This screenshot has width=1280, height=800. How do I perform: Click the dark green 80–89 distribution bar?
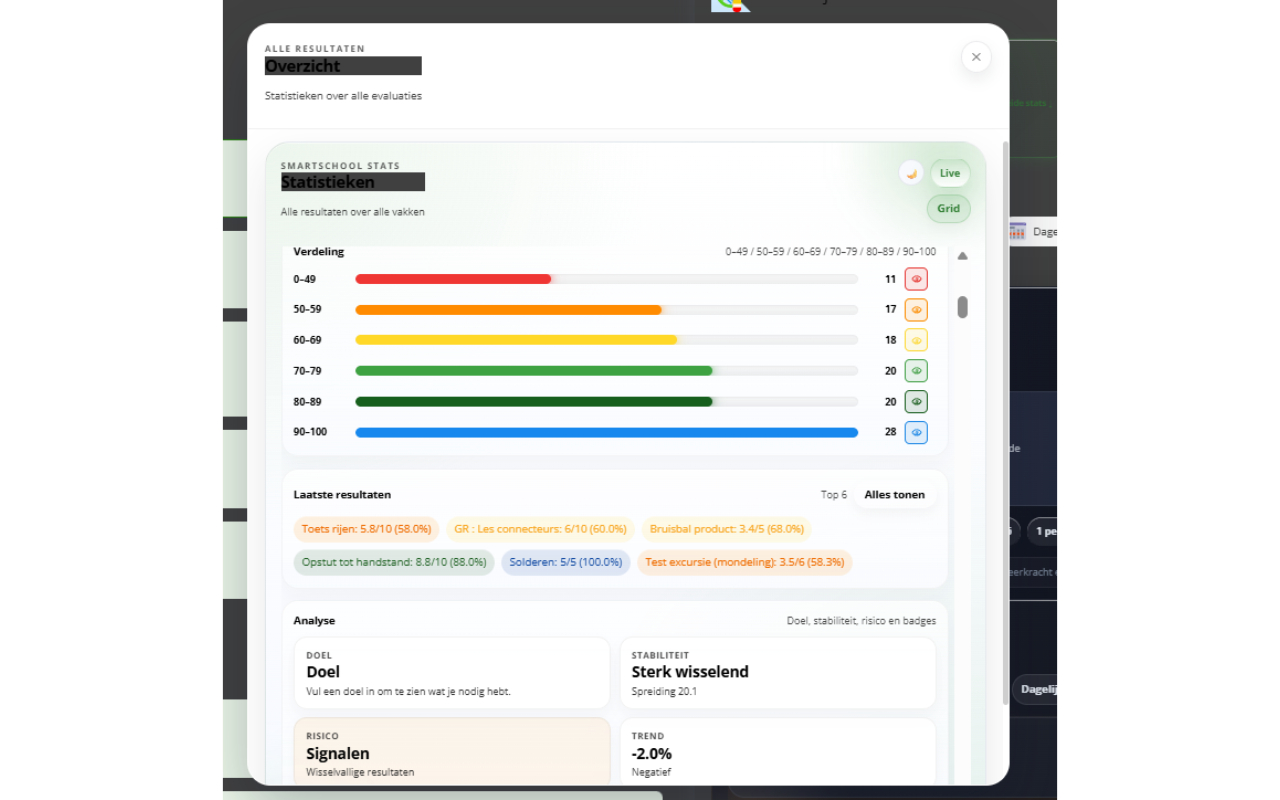pyautogui.click(x=534, y=402)
